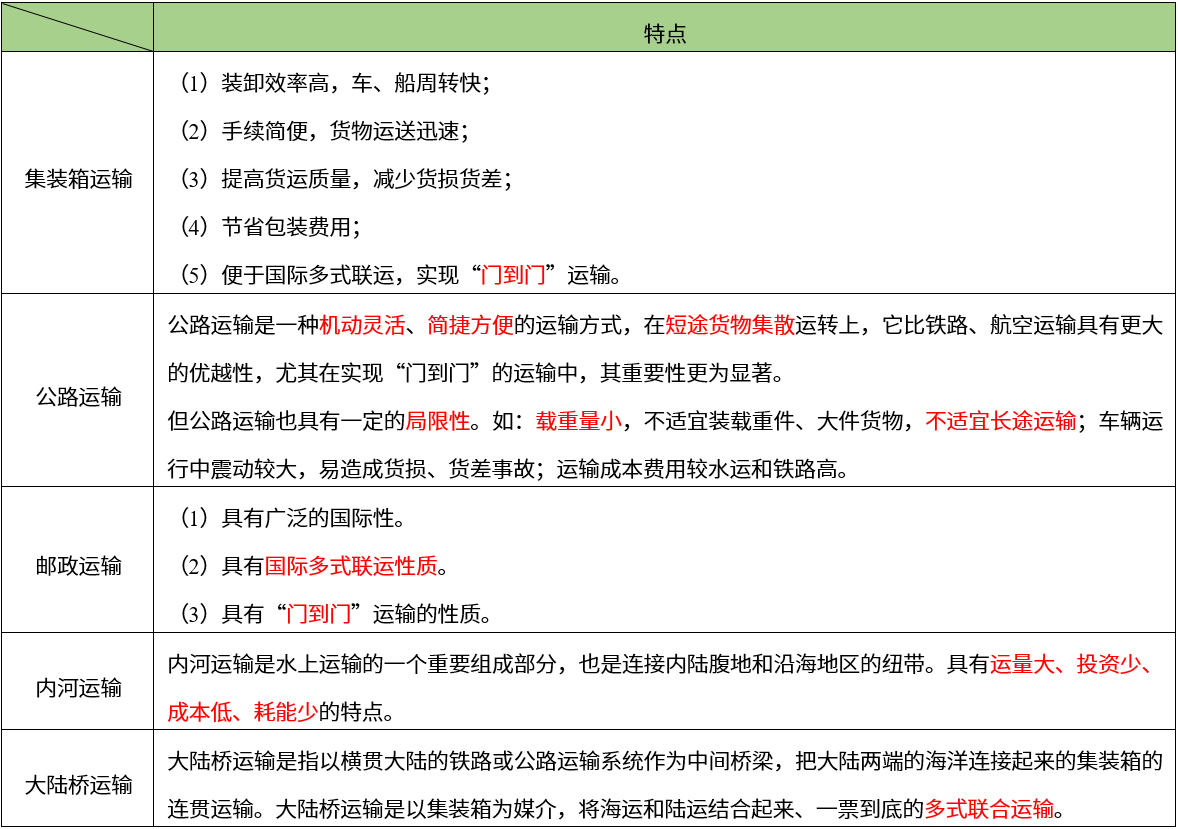Click the red text '局限性'
This screenshot has width=1178, height=829.
pyautogui.click(x=438, y=420)
